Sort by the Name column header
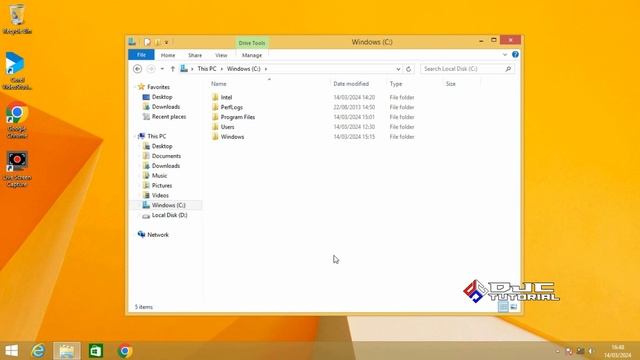The height and width of the screenshot is (360, 640). [218, 84]
